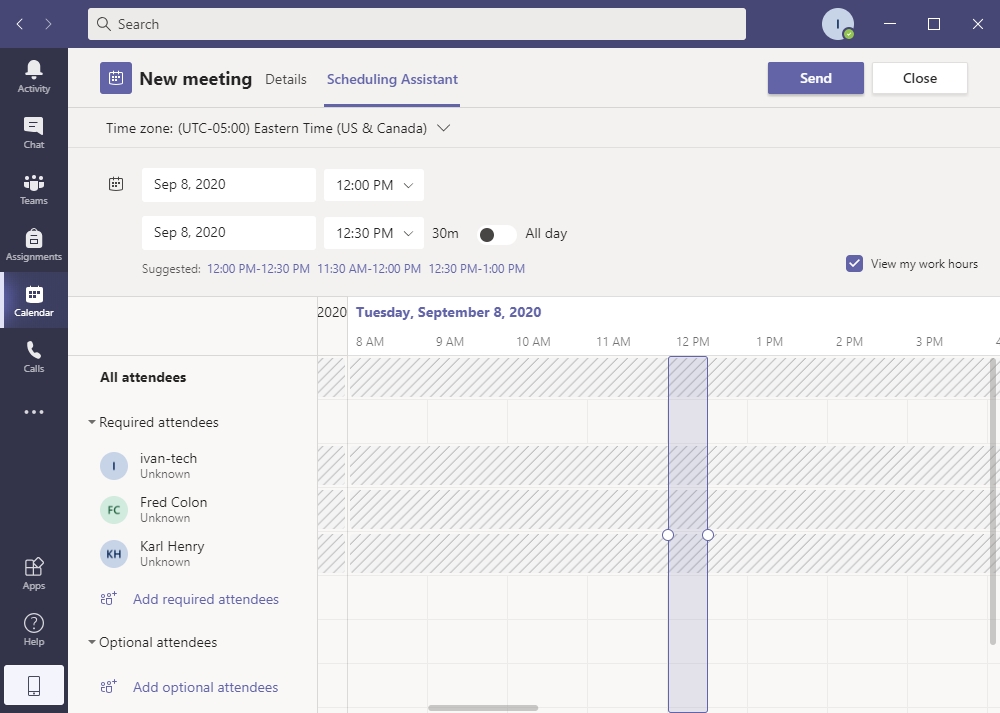Click the Fred Colon attendee name

[x=173, y=503]
